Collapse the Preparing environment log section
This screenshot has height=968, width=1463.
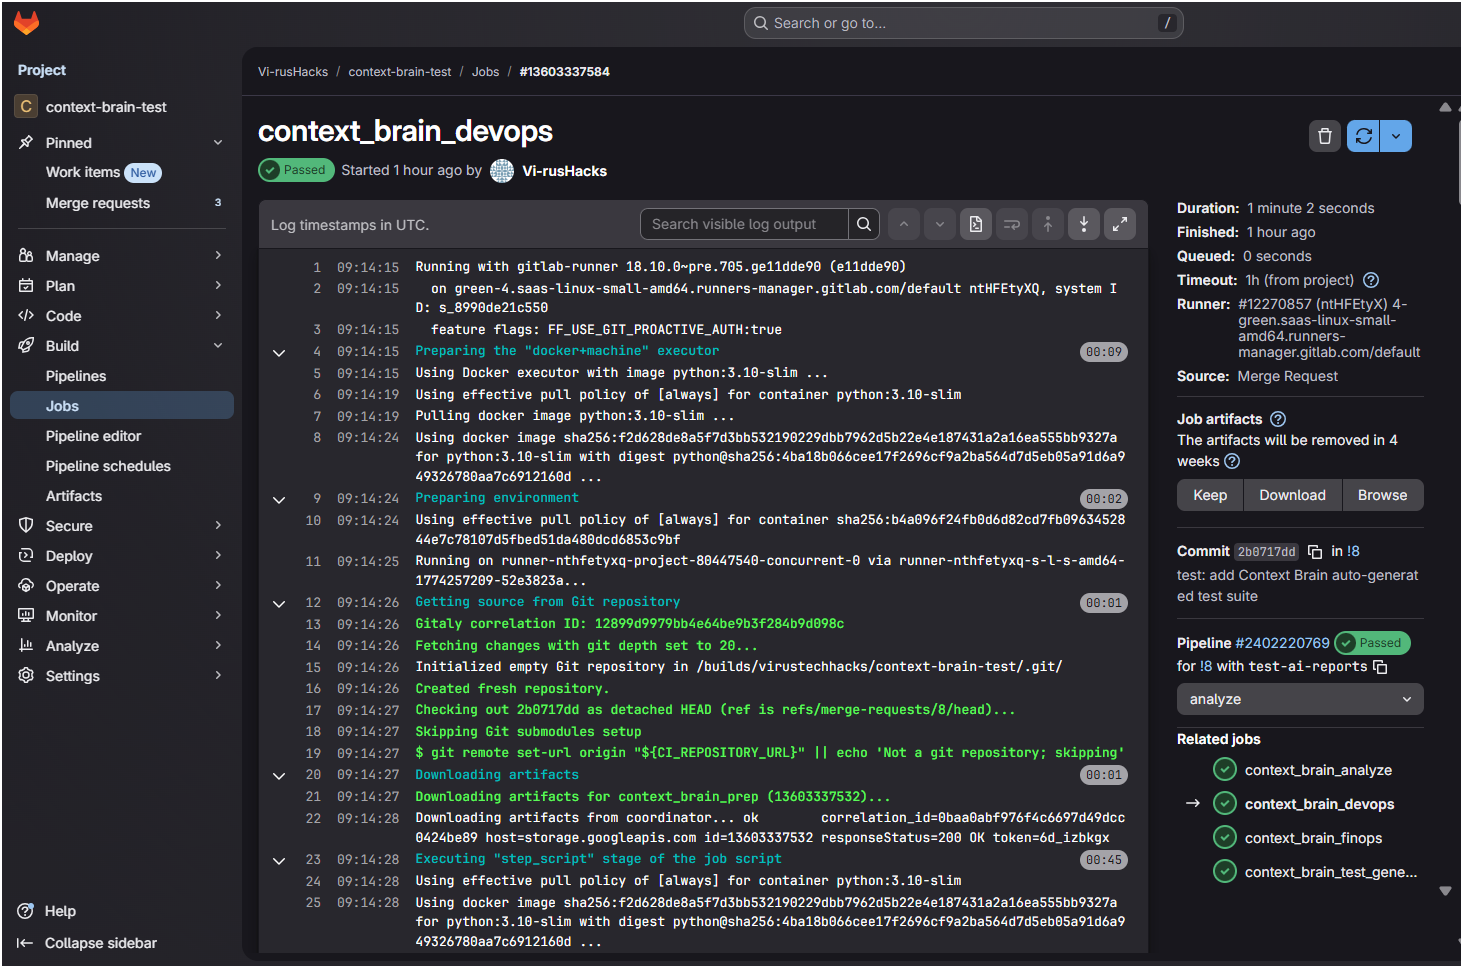point(279,499)
